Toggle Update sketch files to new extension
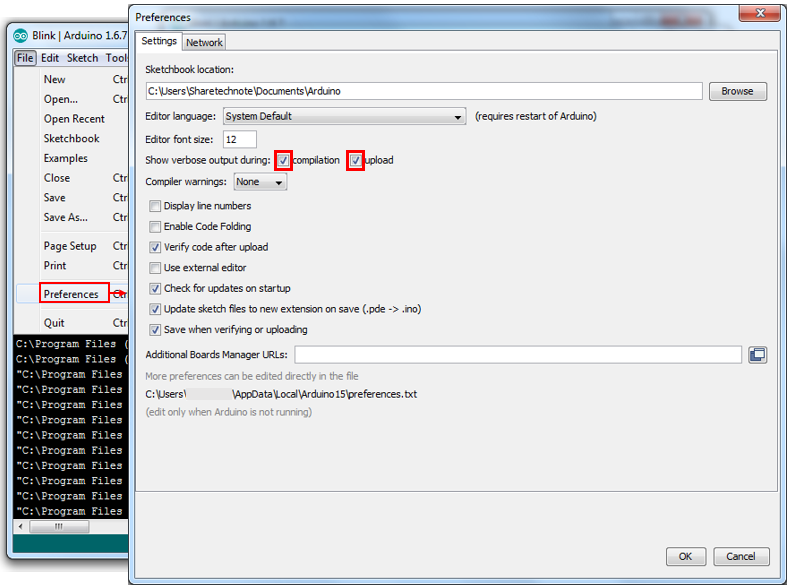789x588 pixels. (x=155, y=309)
